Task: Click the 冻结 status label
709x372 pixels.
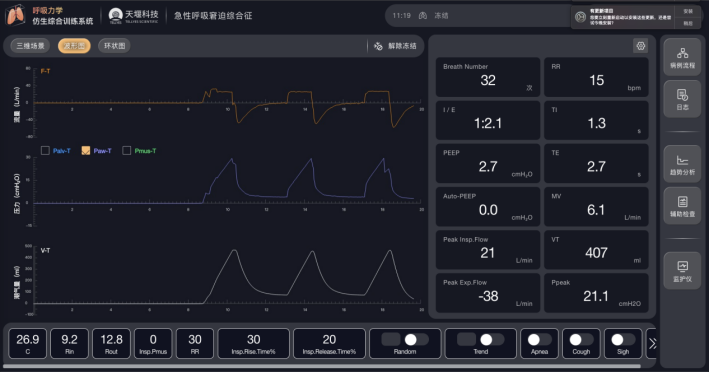Action: [441, 15]
